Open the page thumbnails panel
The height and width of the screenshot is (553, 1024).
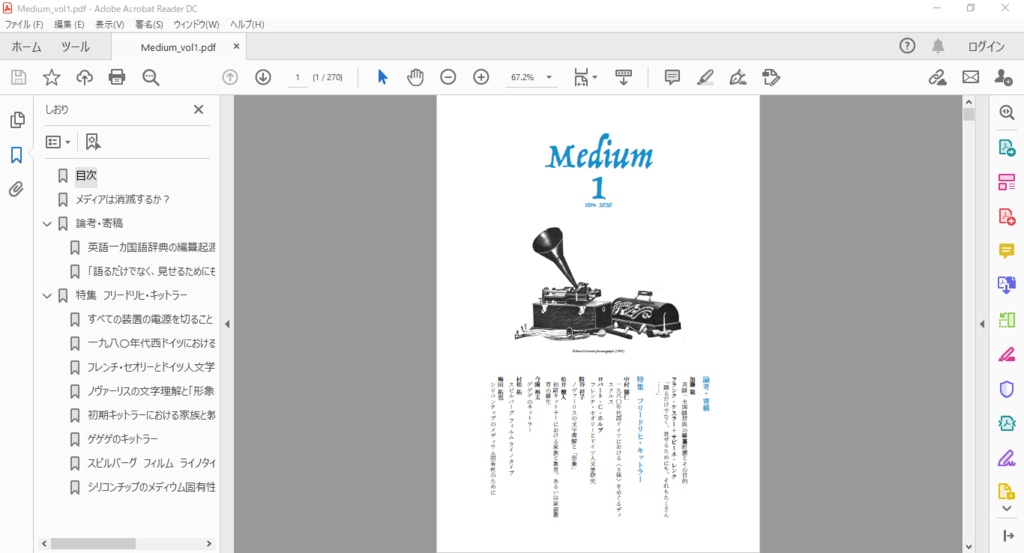point(17,119)
